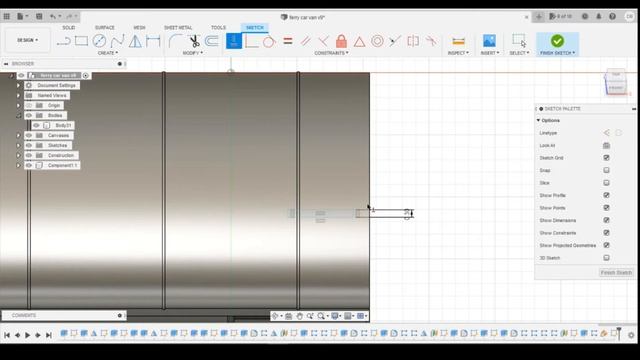Apply the Concentric constraint
Viewport: 640px width, 360px height.
coord(377,41)
